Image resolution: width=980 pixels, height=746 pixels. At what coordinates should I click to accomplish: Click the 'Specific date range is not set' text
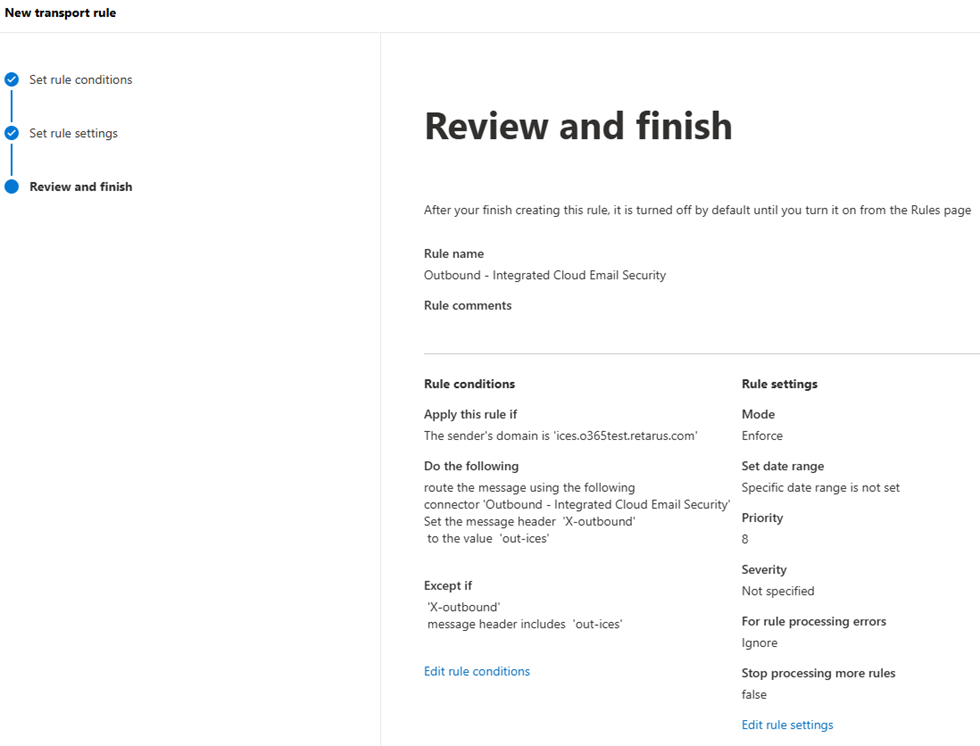pos(820,488)
